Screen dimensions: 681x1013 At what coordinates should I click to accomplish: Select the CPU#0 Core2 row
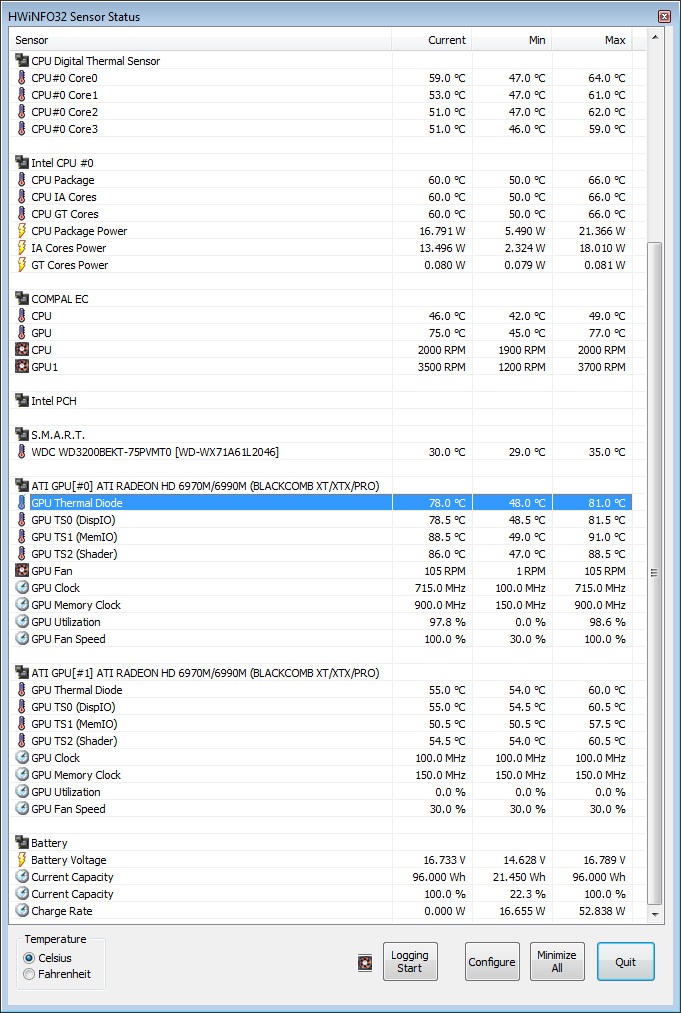click(x=322, y=112)
